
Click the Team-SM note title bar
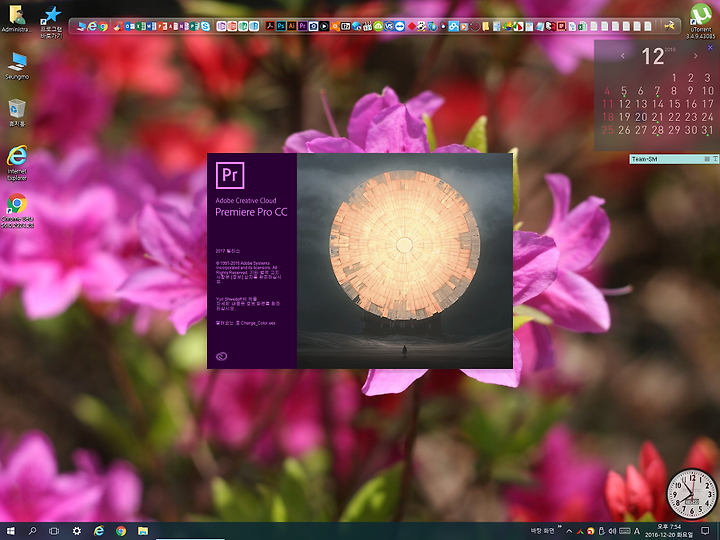674,159
